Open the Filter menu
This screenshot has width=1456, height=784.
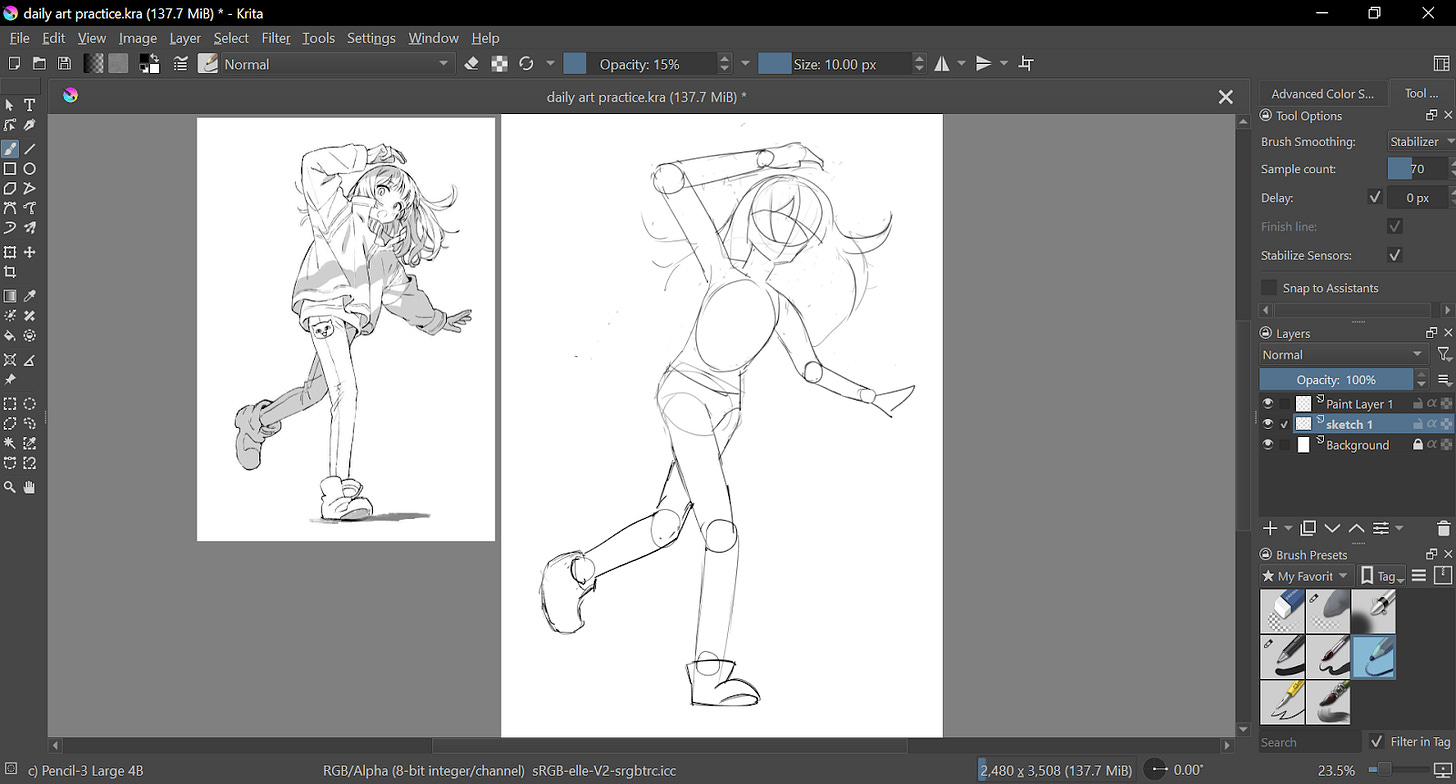click(x=275, y=38)
